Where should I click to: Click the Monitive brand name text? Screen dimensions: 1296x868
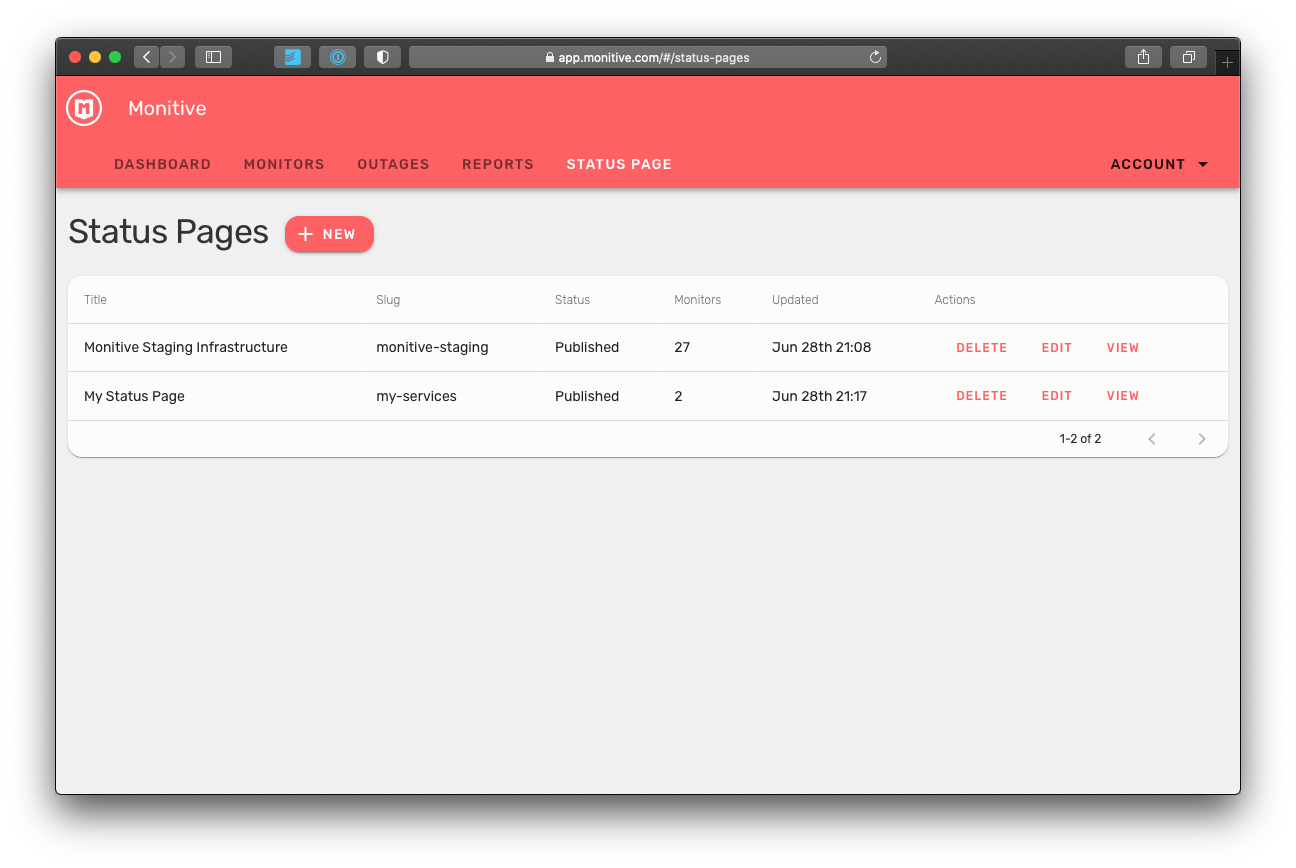(x=167, y=108)
